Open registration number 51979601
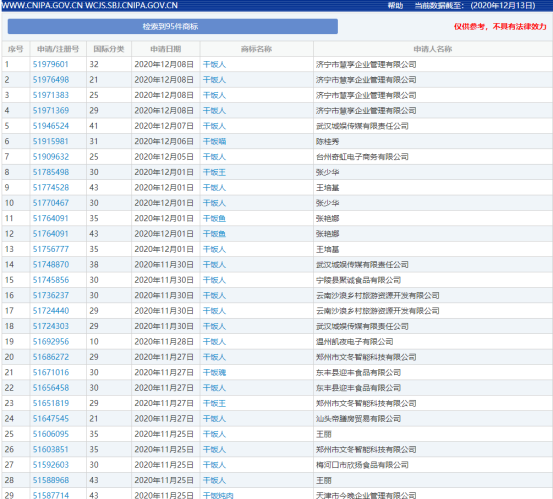Screen dimensions: 553x499 pyautogui.click(x=50, y=64)
